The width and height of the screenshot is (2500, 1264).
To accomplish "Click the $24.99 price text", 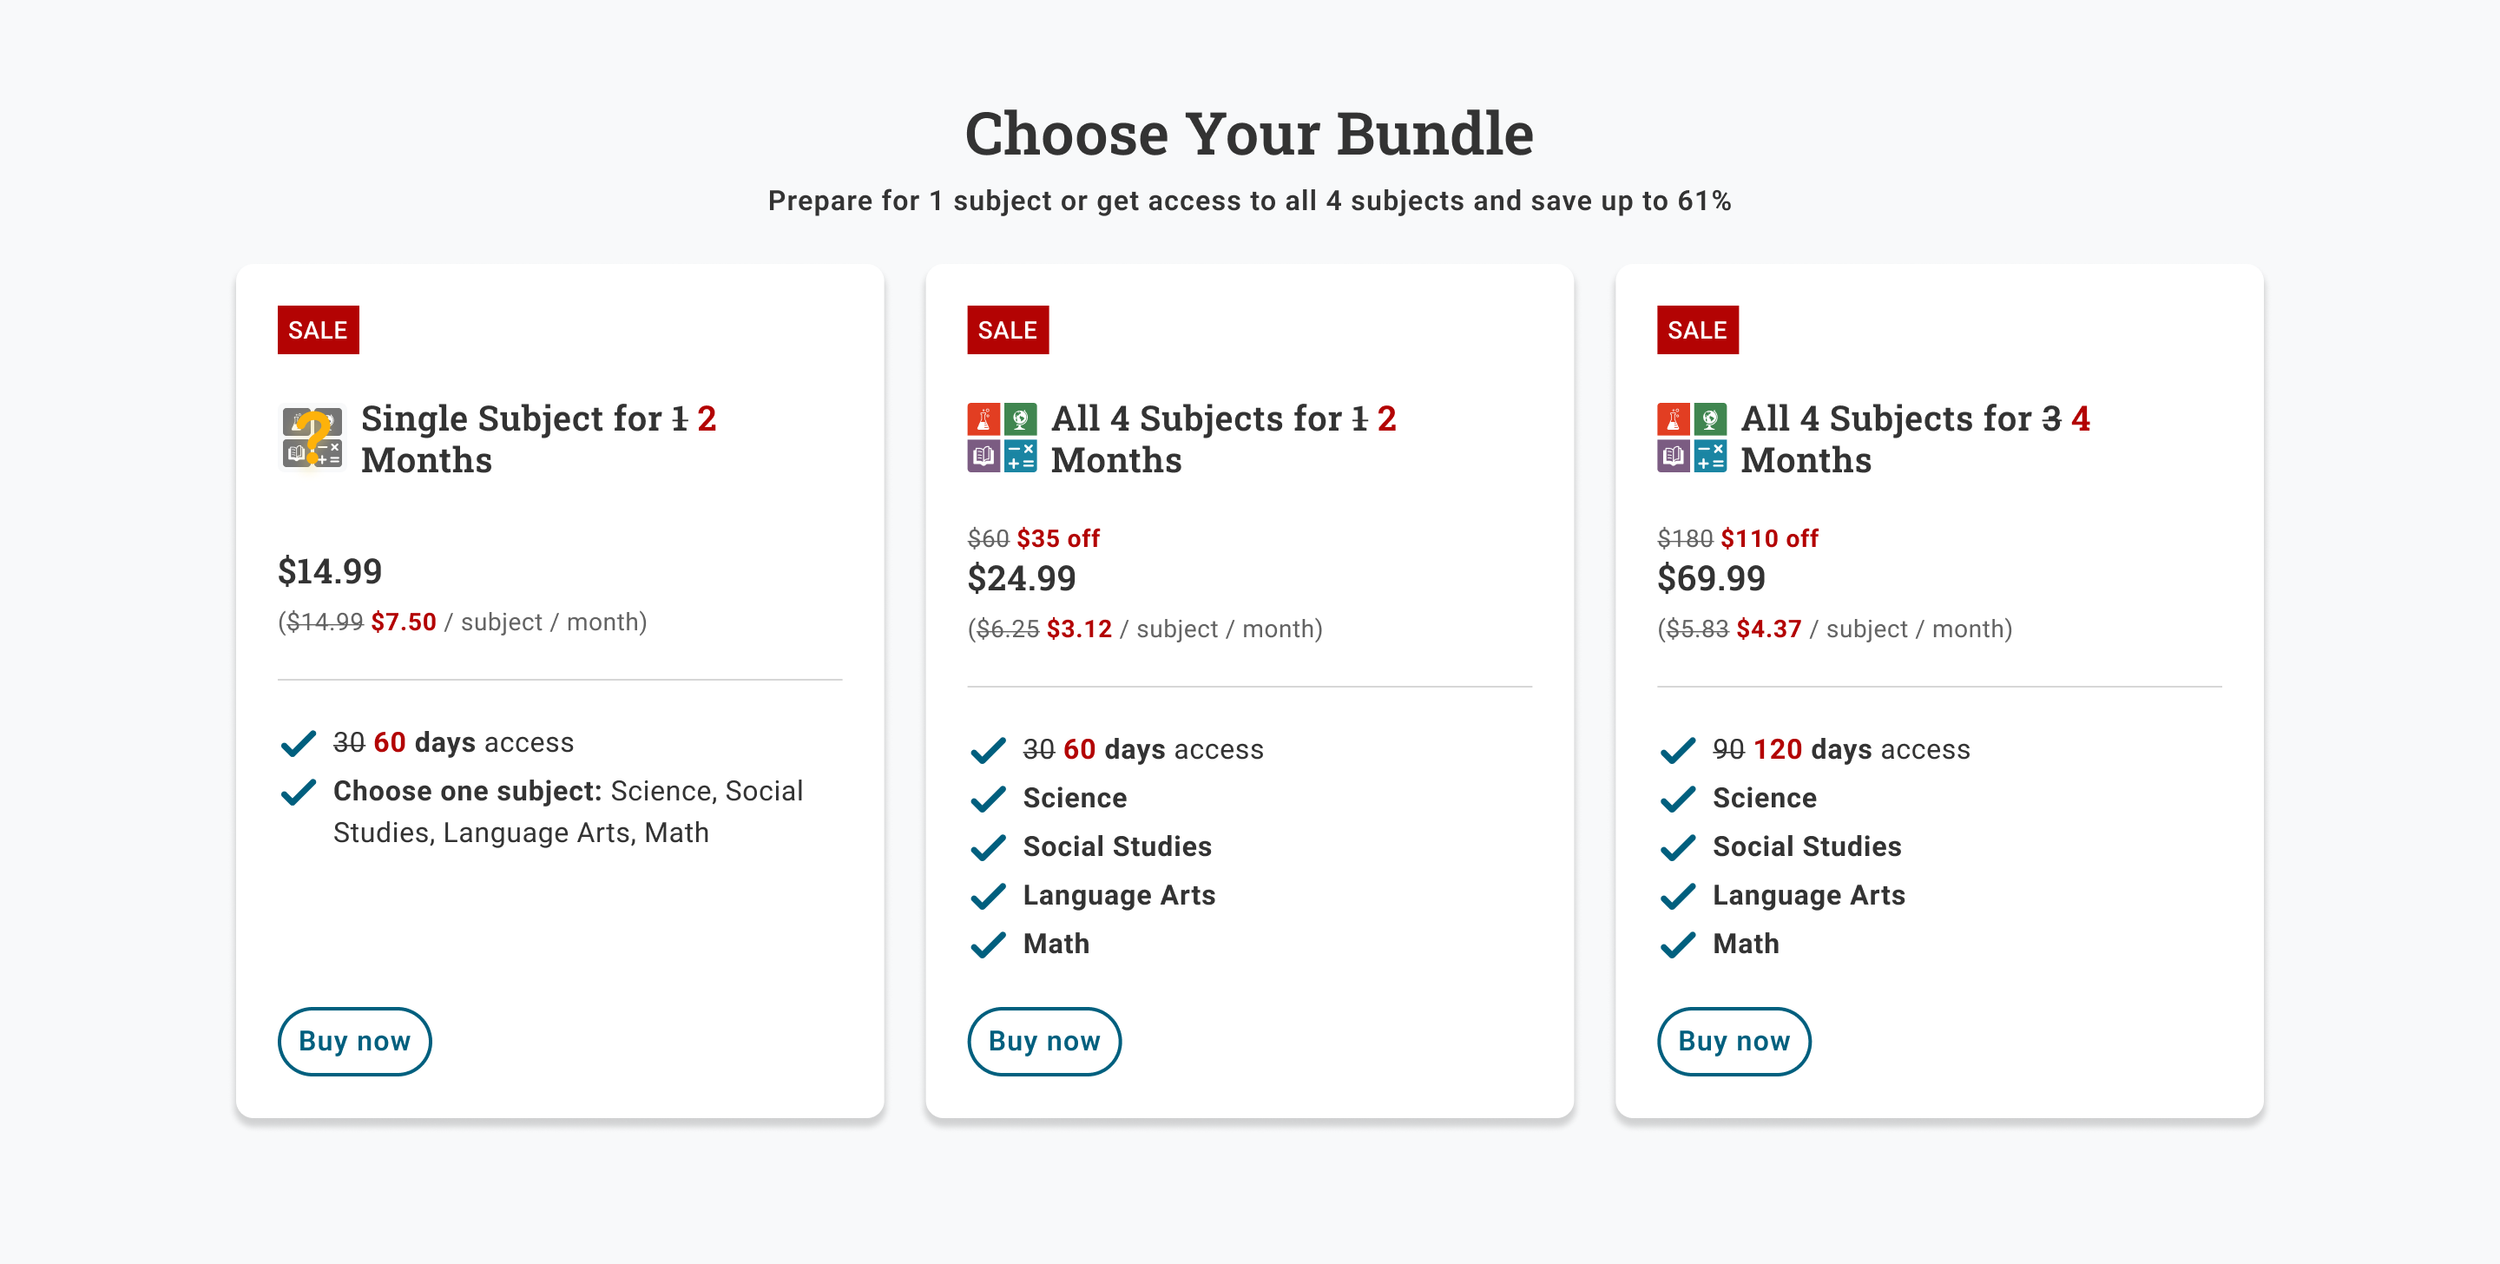I will (1022, 579).
